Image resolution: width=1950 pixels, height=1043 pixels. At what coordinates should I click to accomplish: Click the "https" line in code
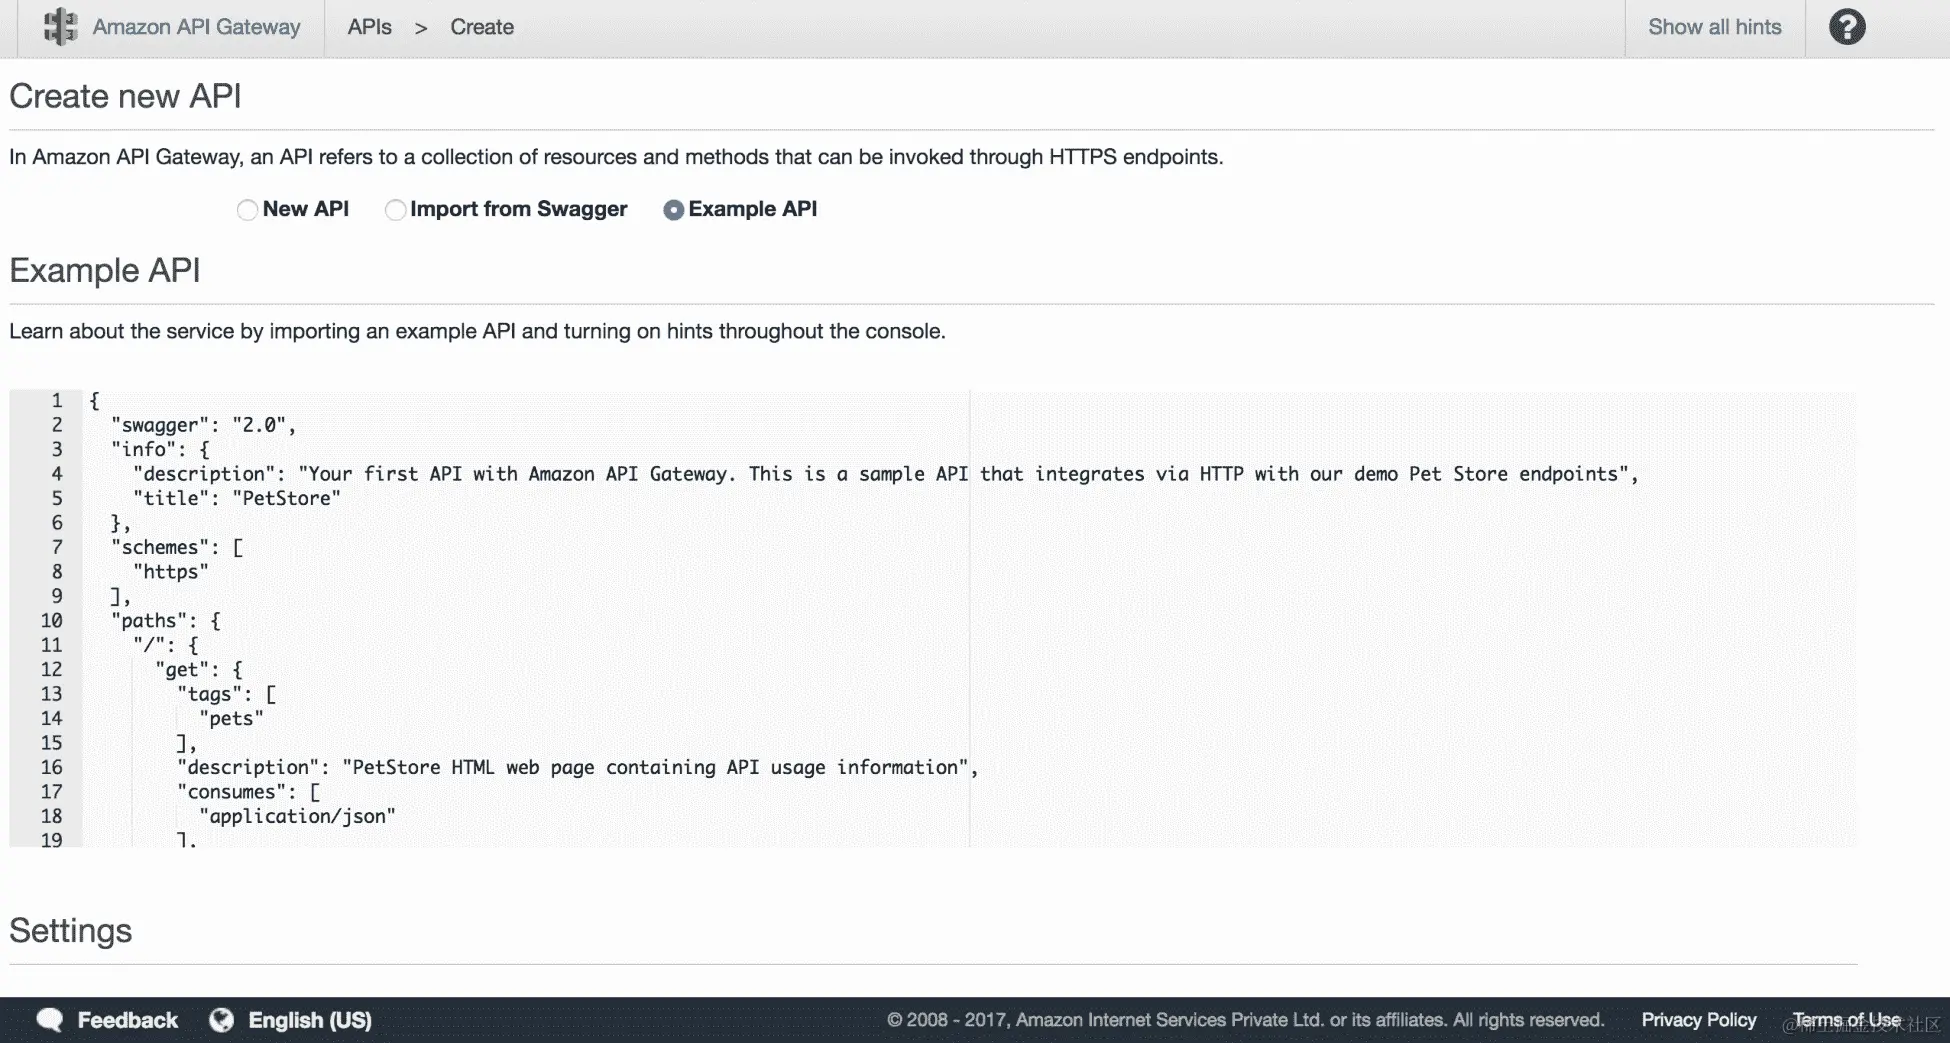(170, 572)
